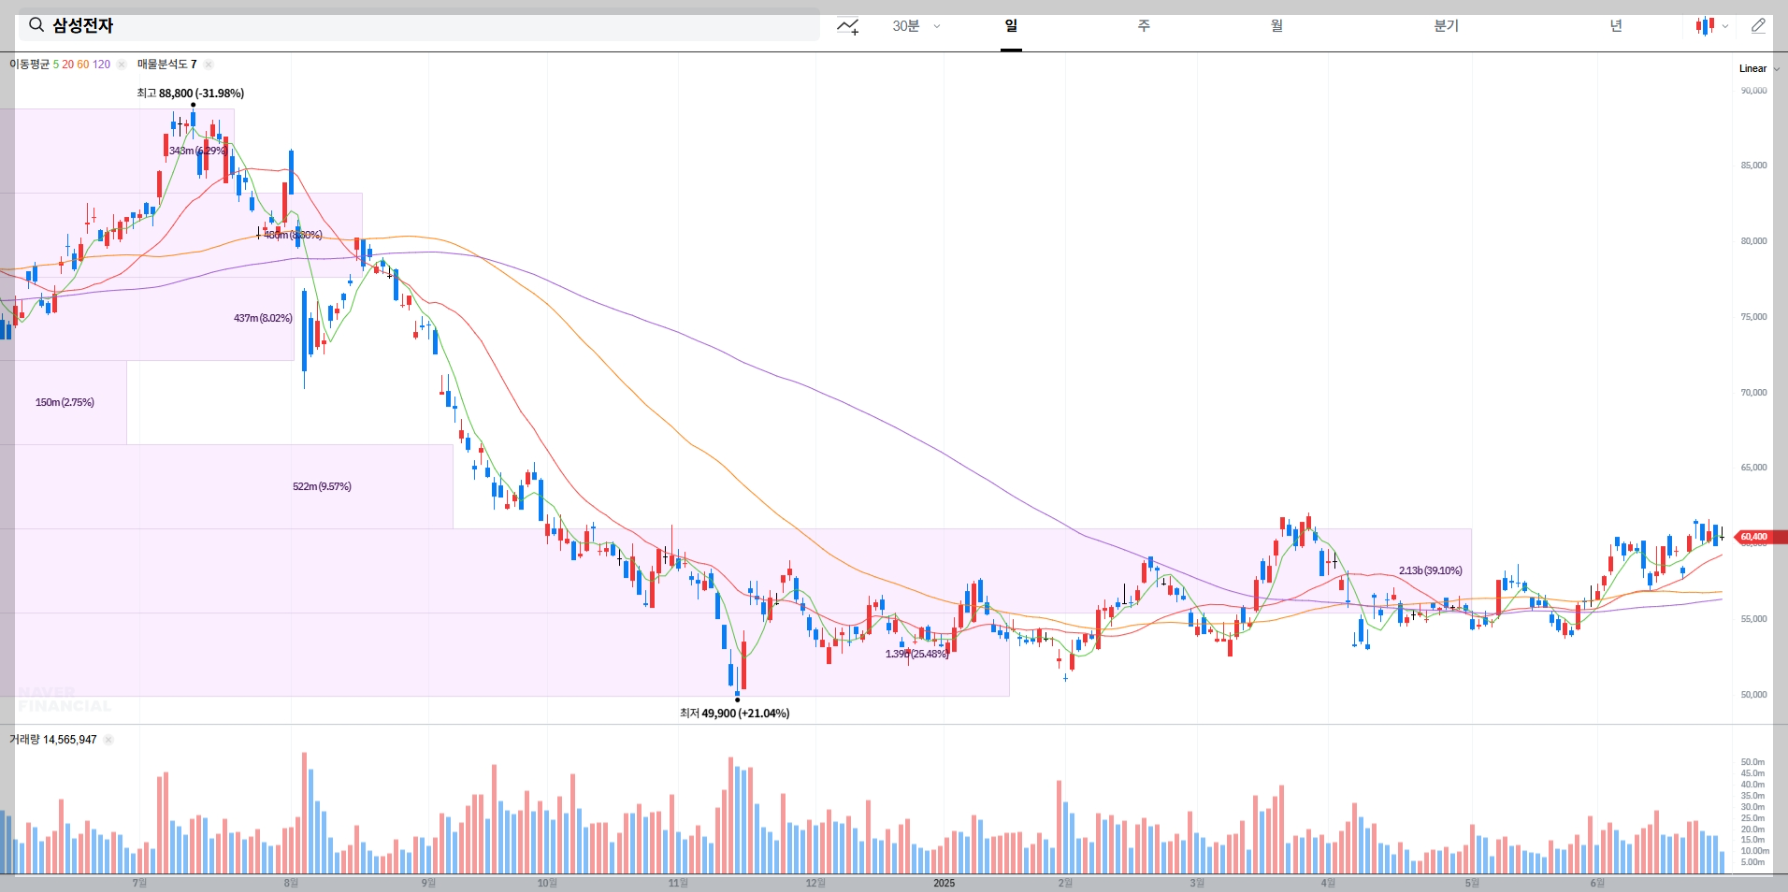Click the 2.13b(39.10%) volume profile label

click(x=1430, y=570)
